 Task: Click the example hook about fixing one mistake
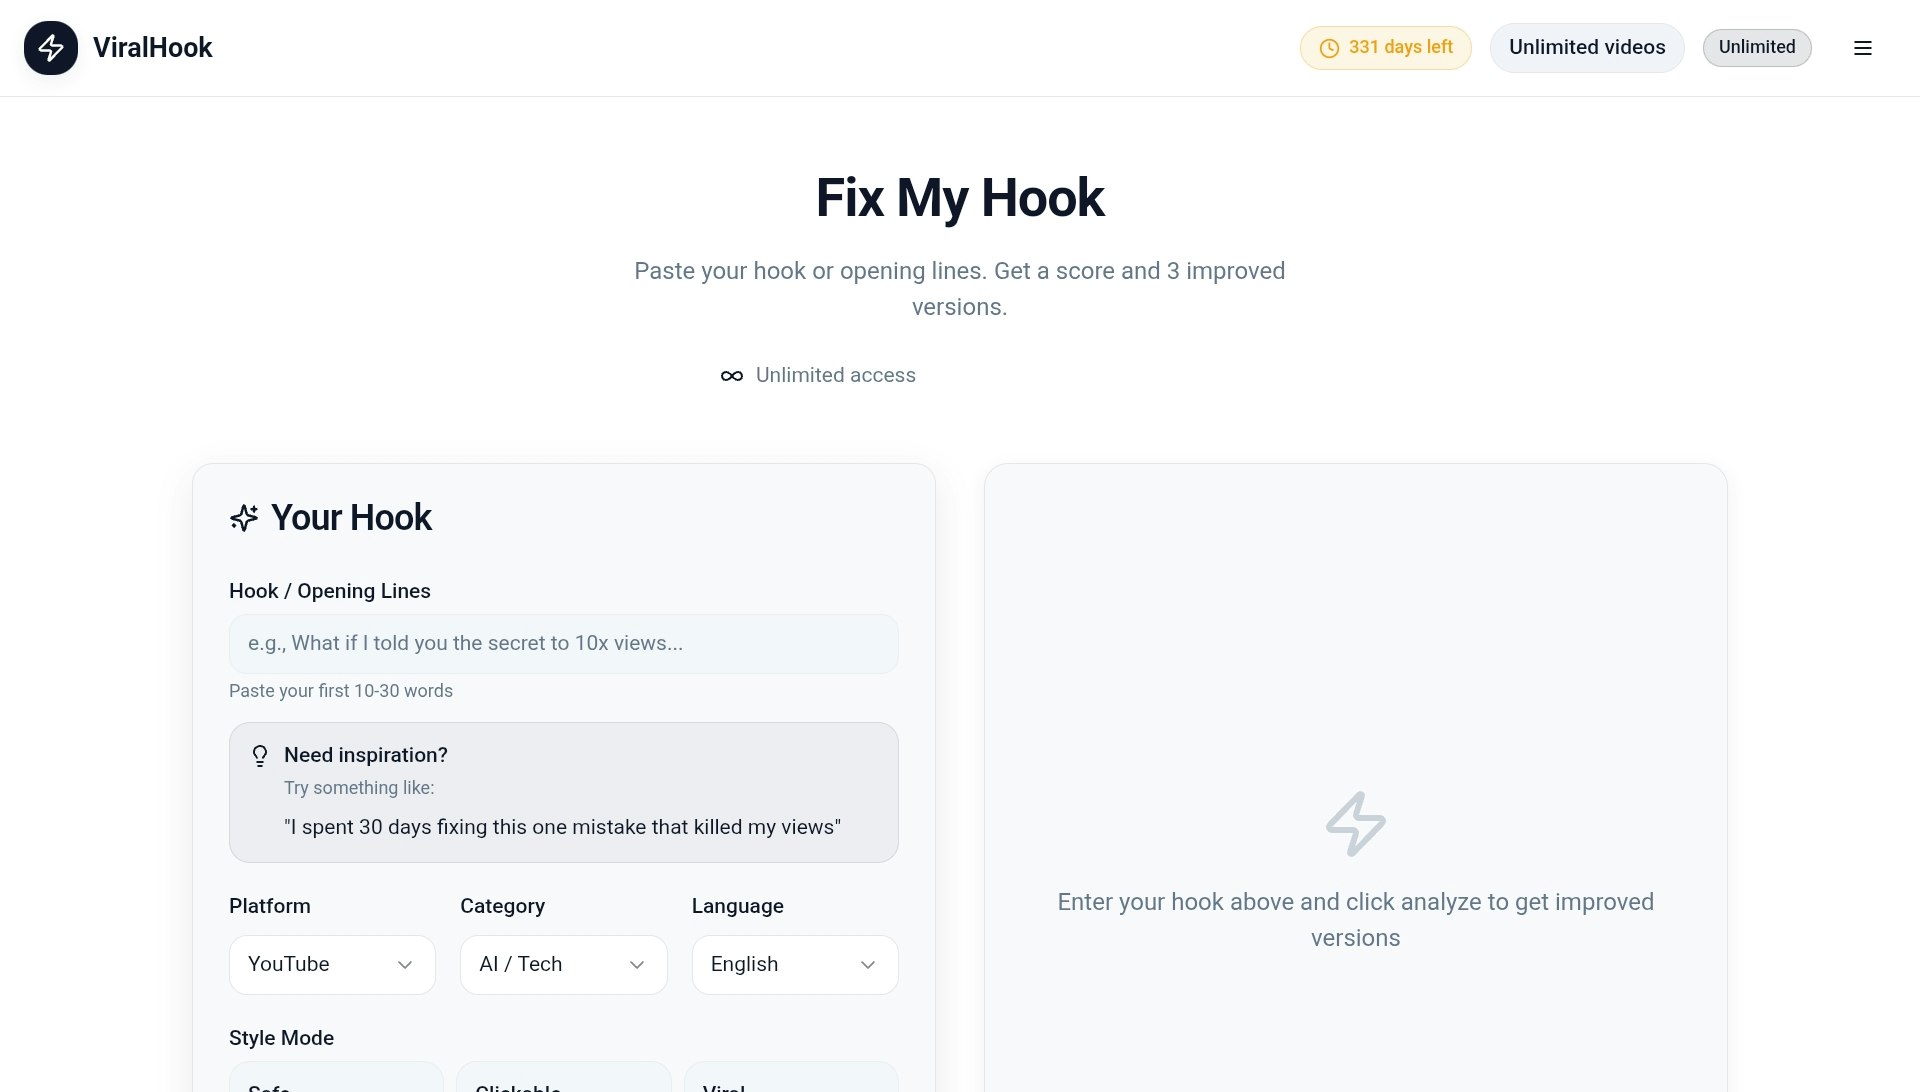563,827
